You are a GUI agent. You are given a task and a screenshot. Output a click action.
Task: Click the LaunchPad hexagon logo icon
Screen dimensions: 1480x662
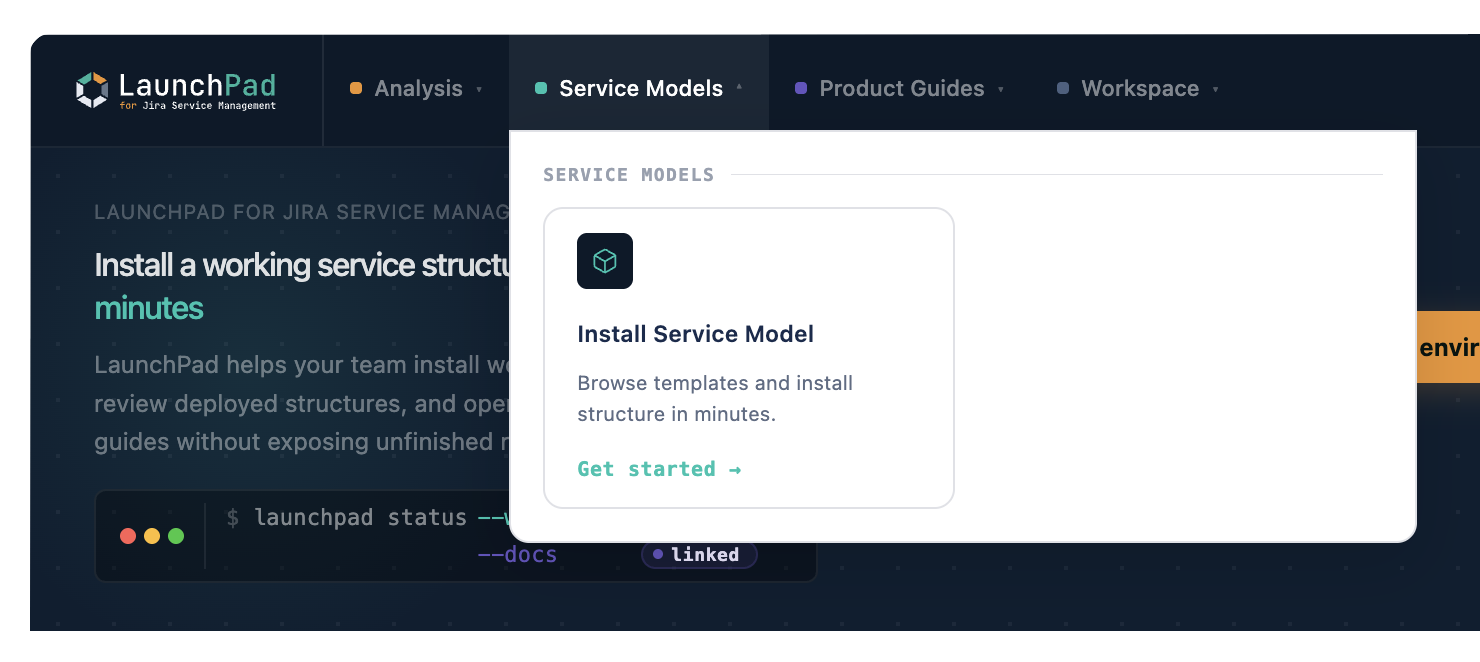click(x=92, y=90)
